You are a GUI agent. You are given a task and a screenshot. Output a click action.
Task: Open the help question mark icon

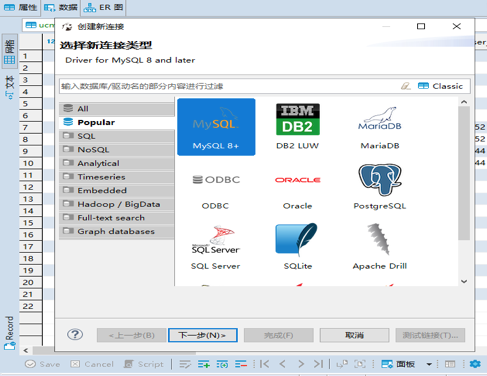click(75, 334)
